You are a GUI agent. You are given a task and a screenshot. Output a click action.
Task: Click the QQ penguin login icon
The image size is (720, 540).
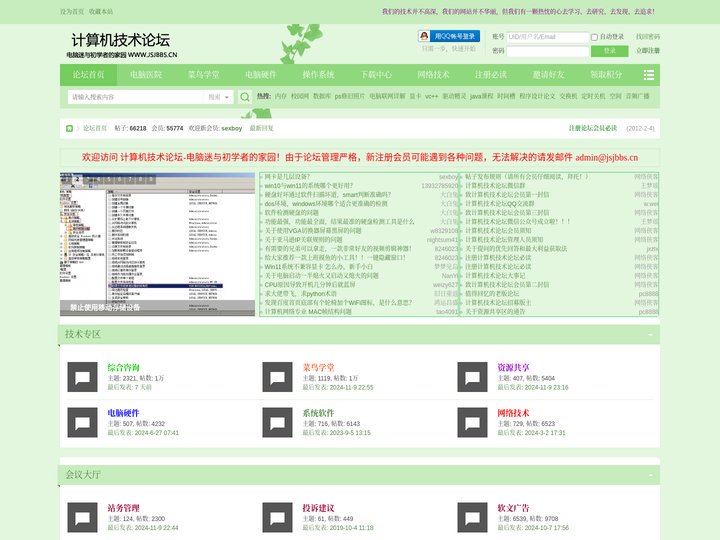(x=424, y=36)
